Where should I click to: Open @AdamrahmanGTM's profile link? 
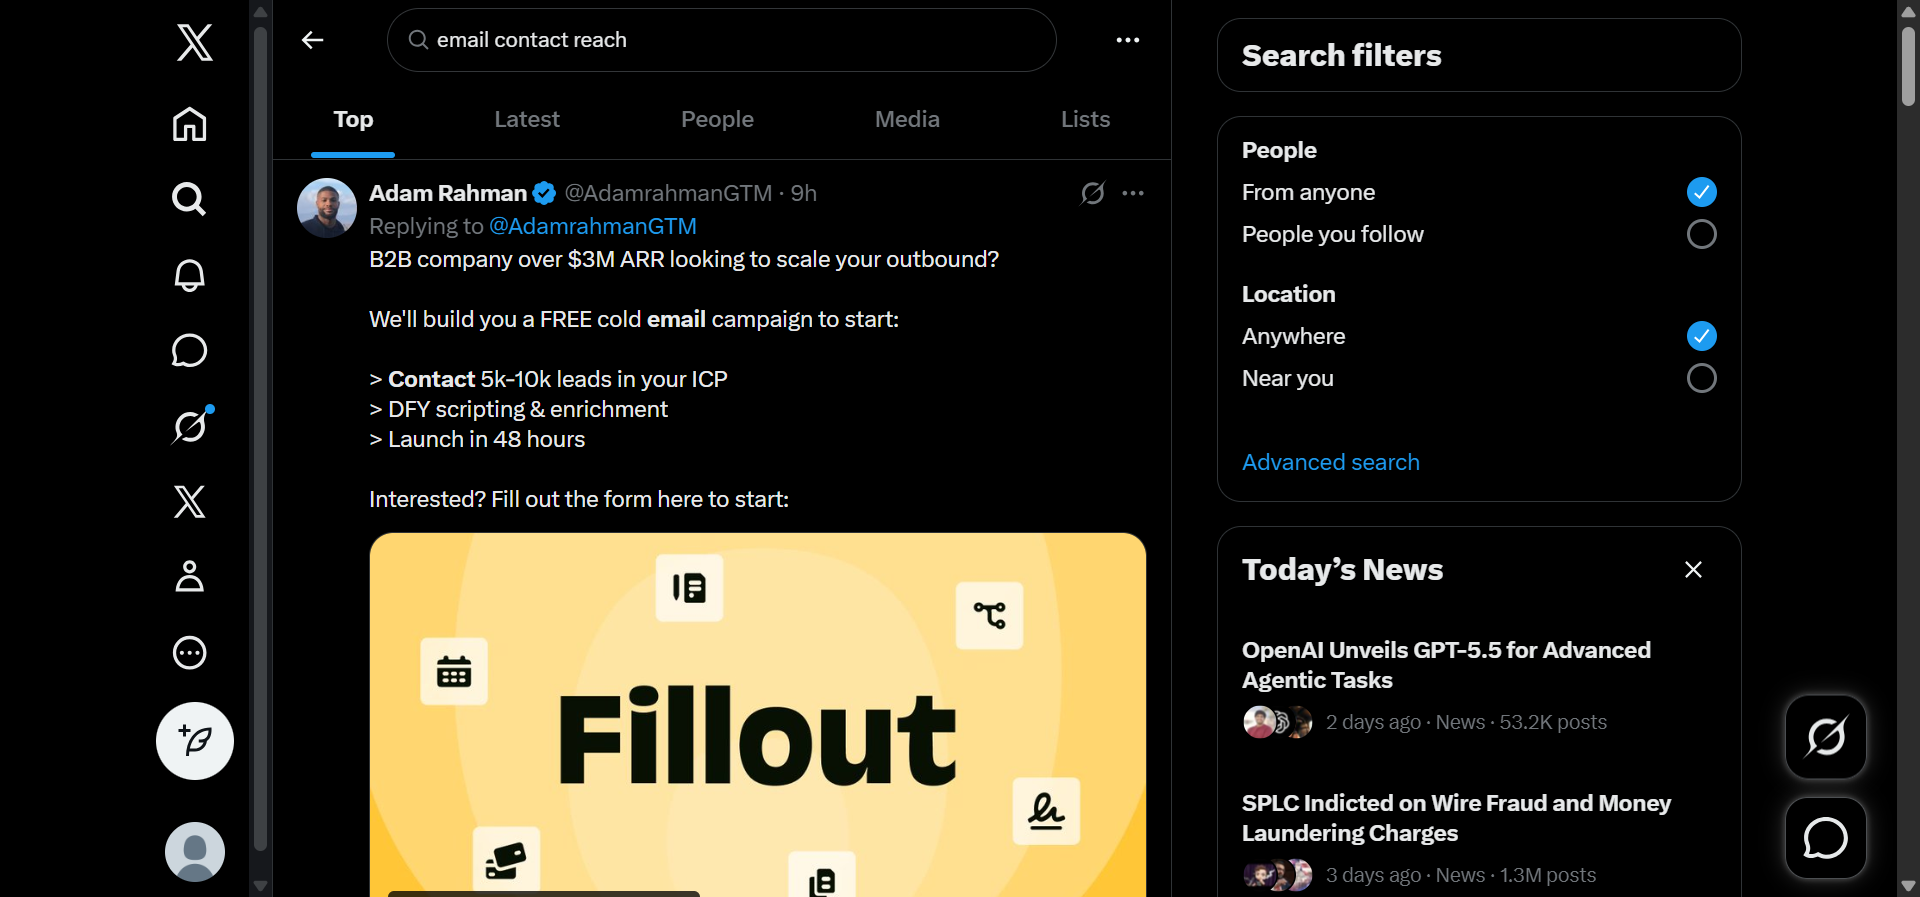pos(591,226)
